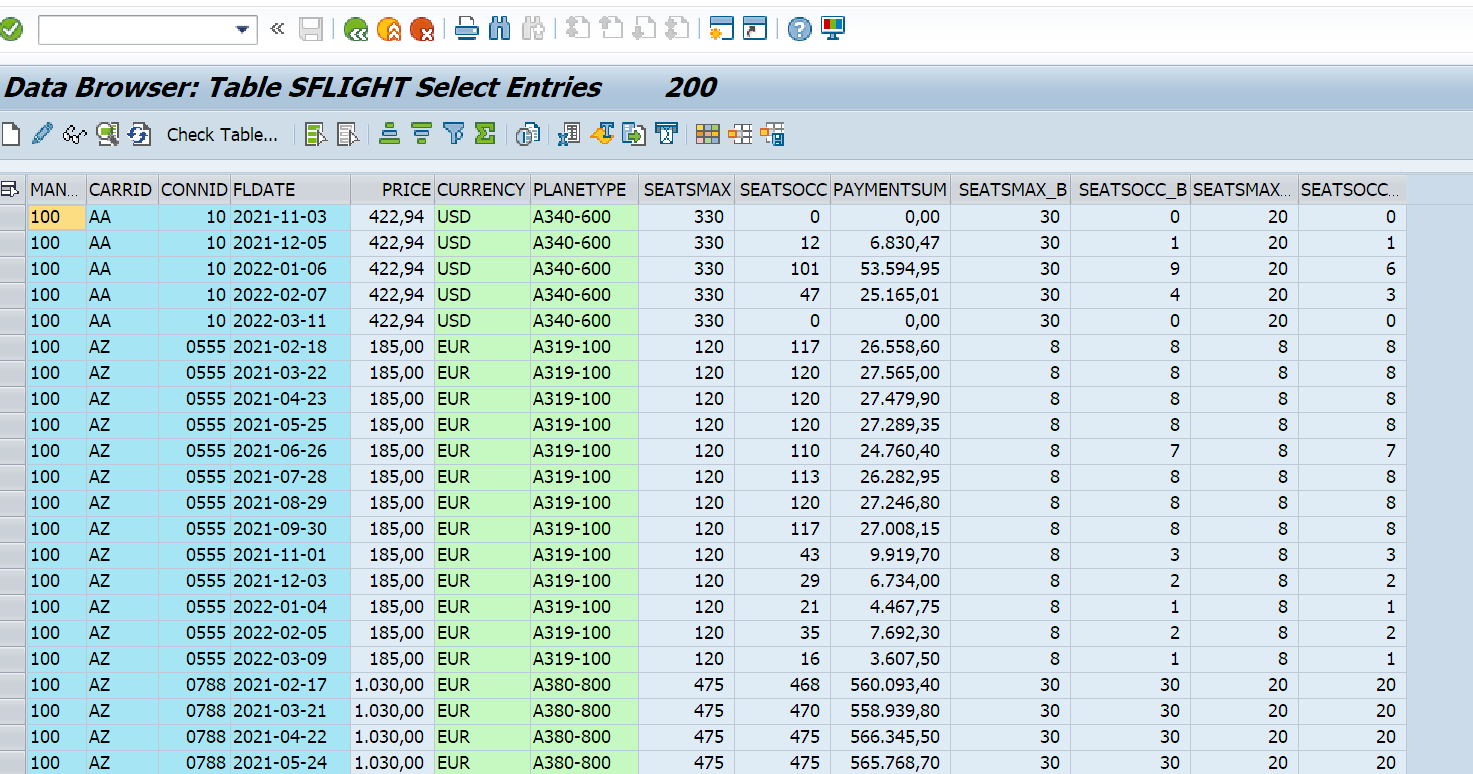Viewport: 1473px width, 774px height.
Task: Open the Help question mark icon
Action: point(797,29)
